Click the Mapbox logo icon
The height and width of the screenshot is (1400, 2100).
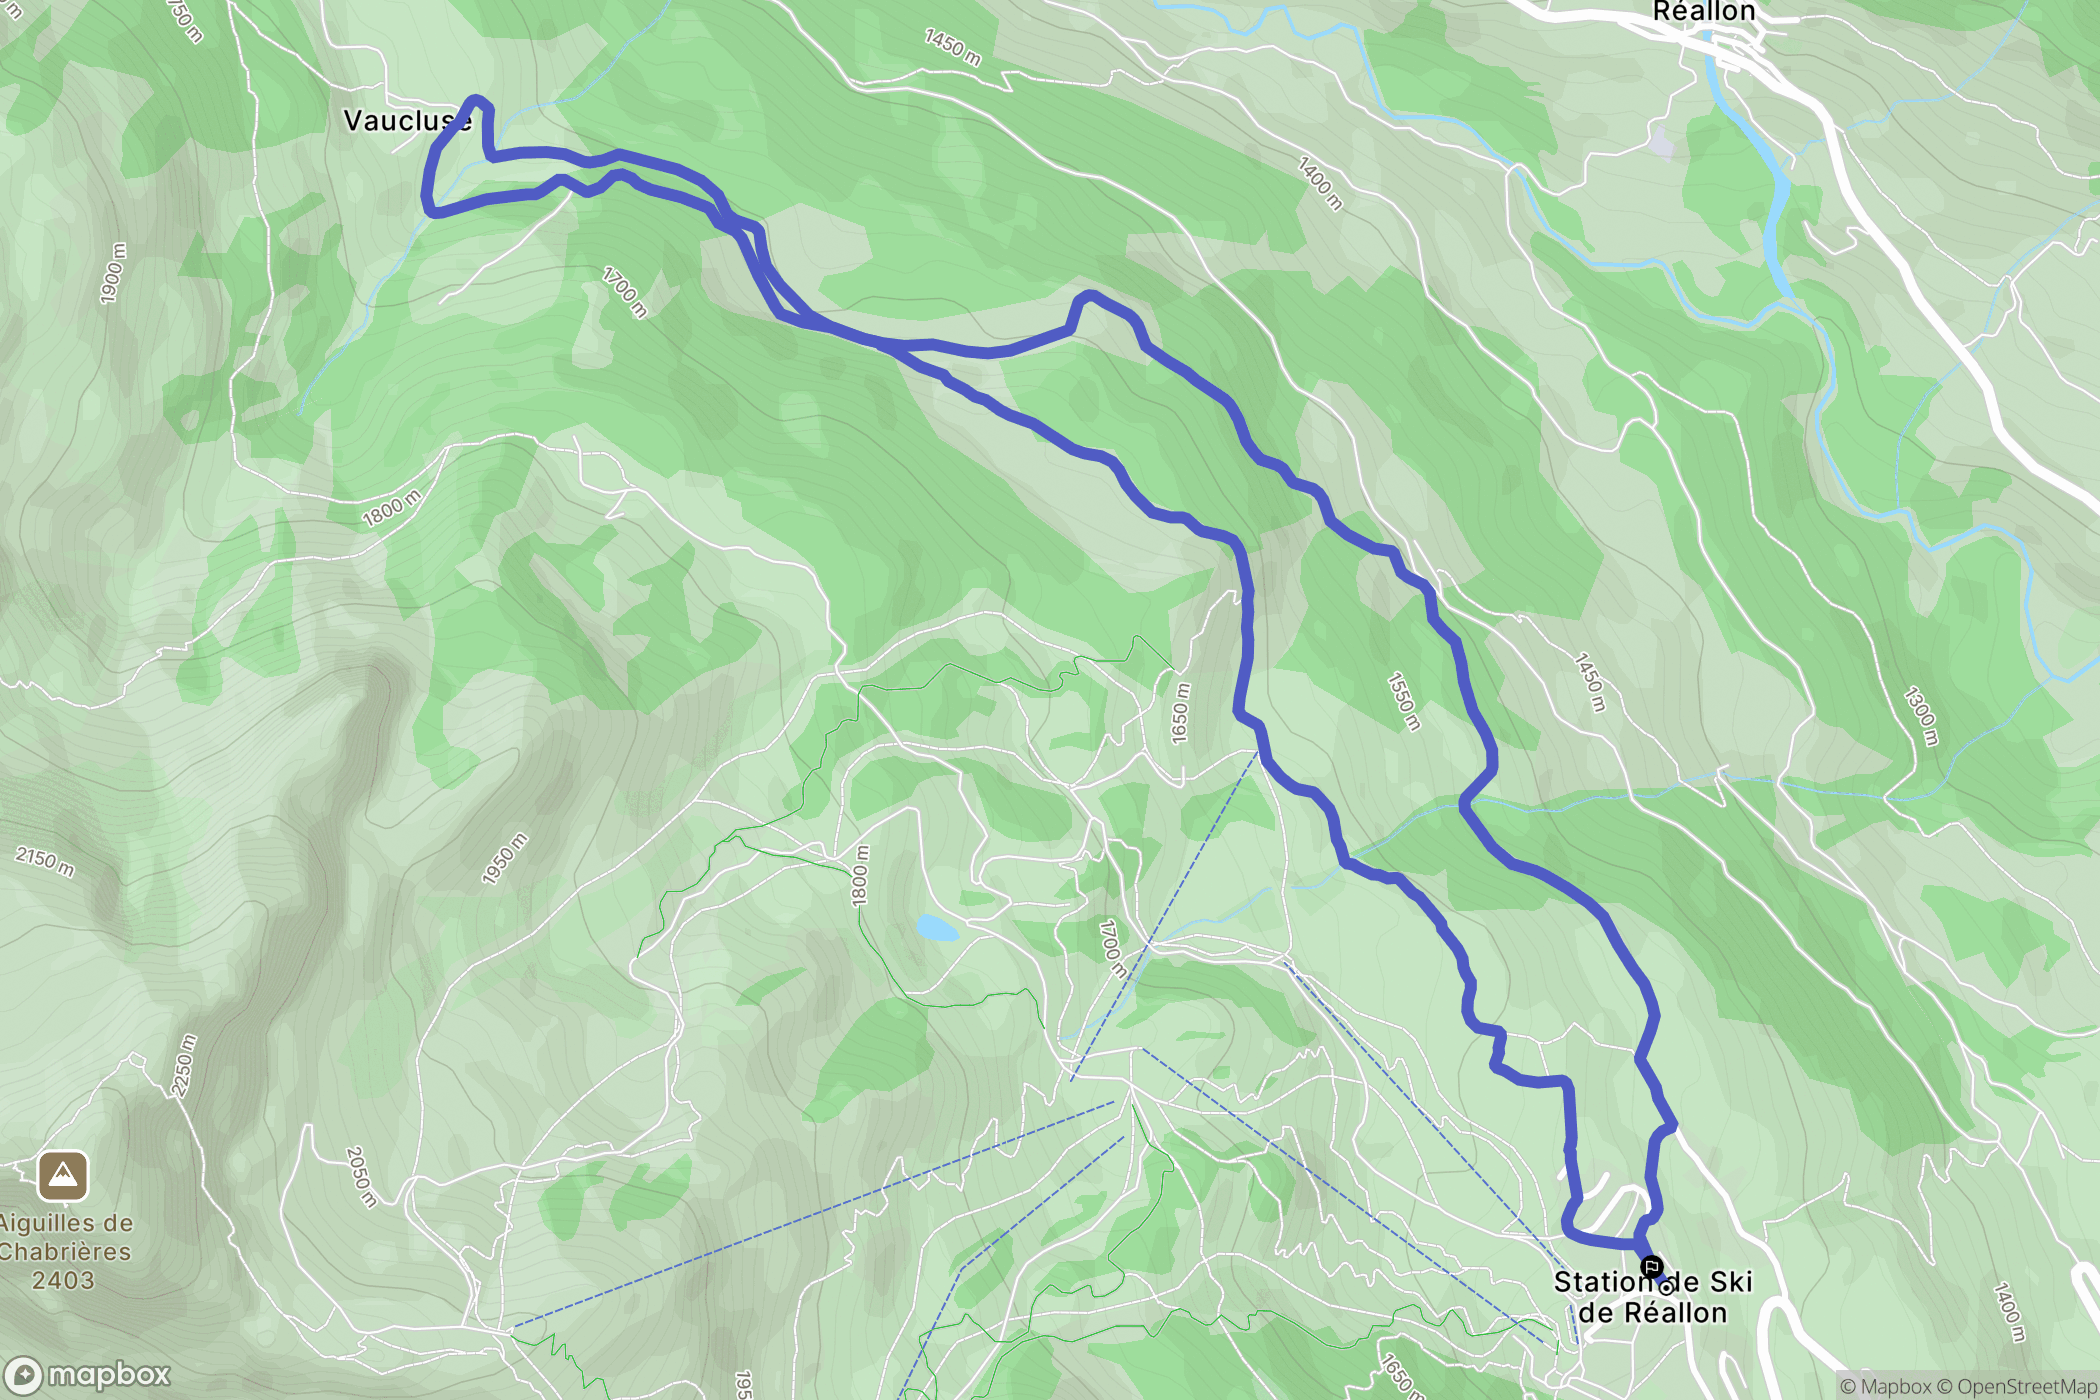22,1377
